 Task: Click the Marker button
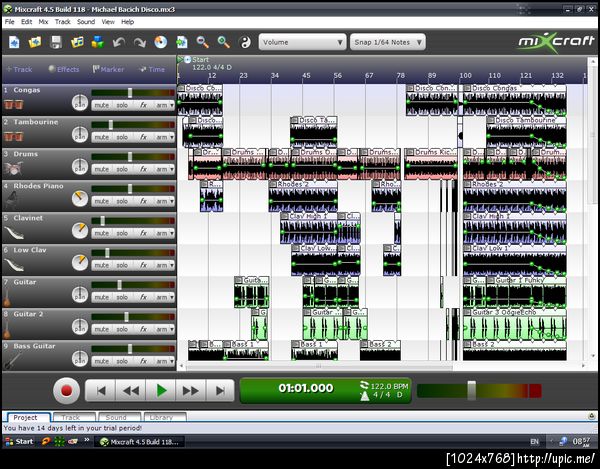108,69
